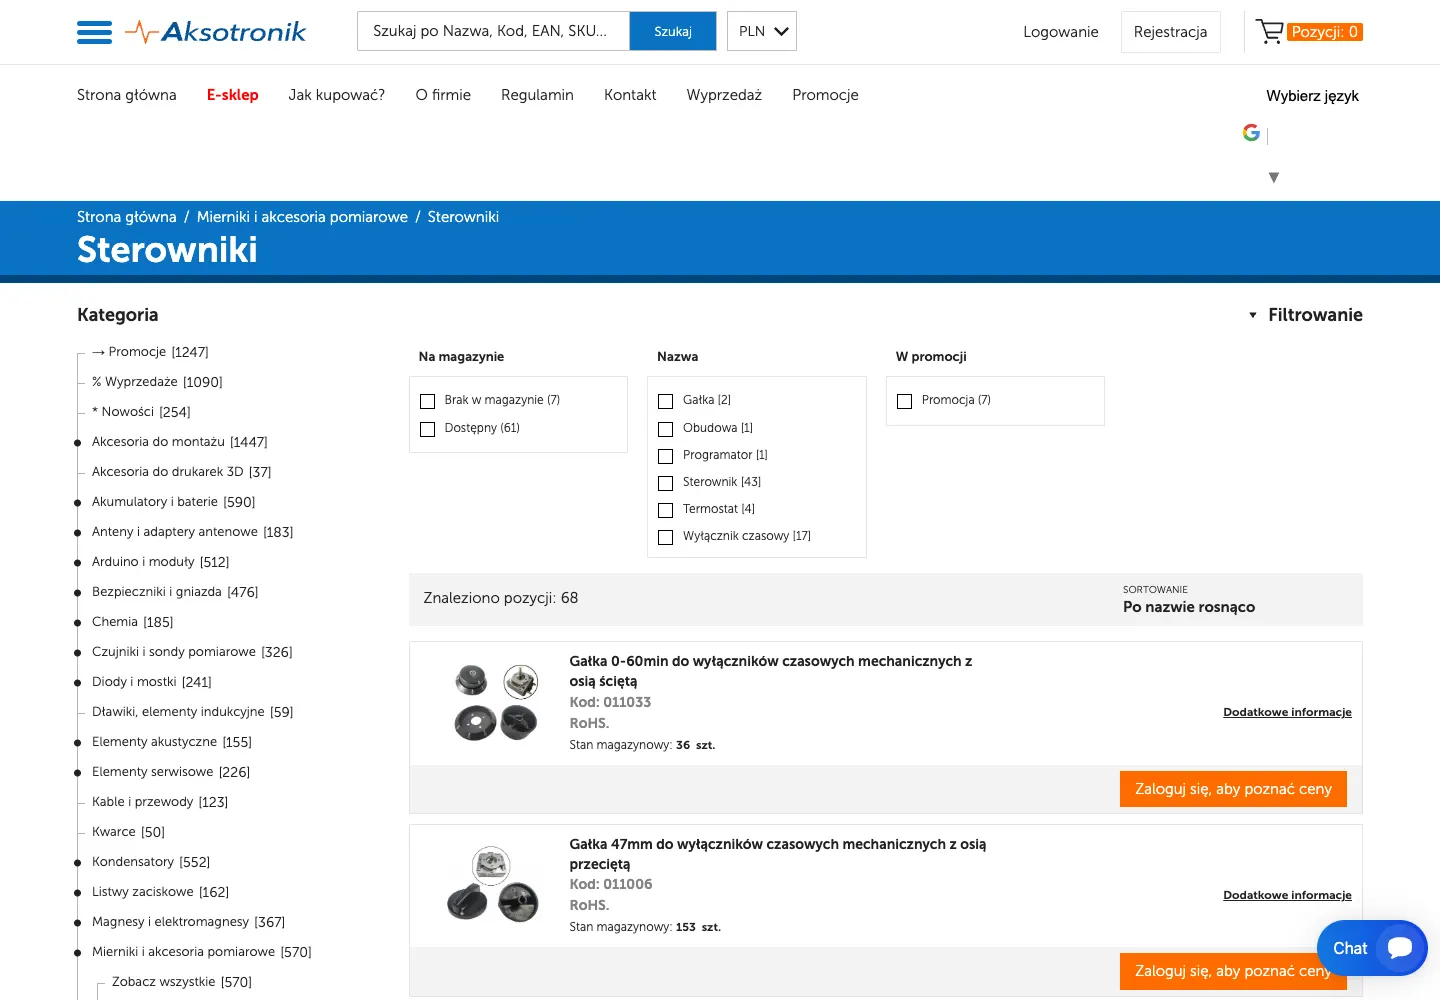Select 'Kable i przewody [123]' category

(x=160, y=802)
